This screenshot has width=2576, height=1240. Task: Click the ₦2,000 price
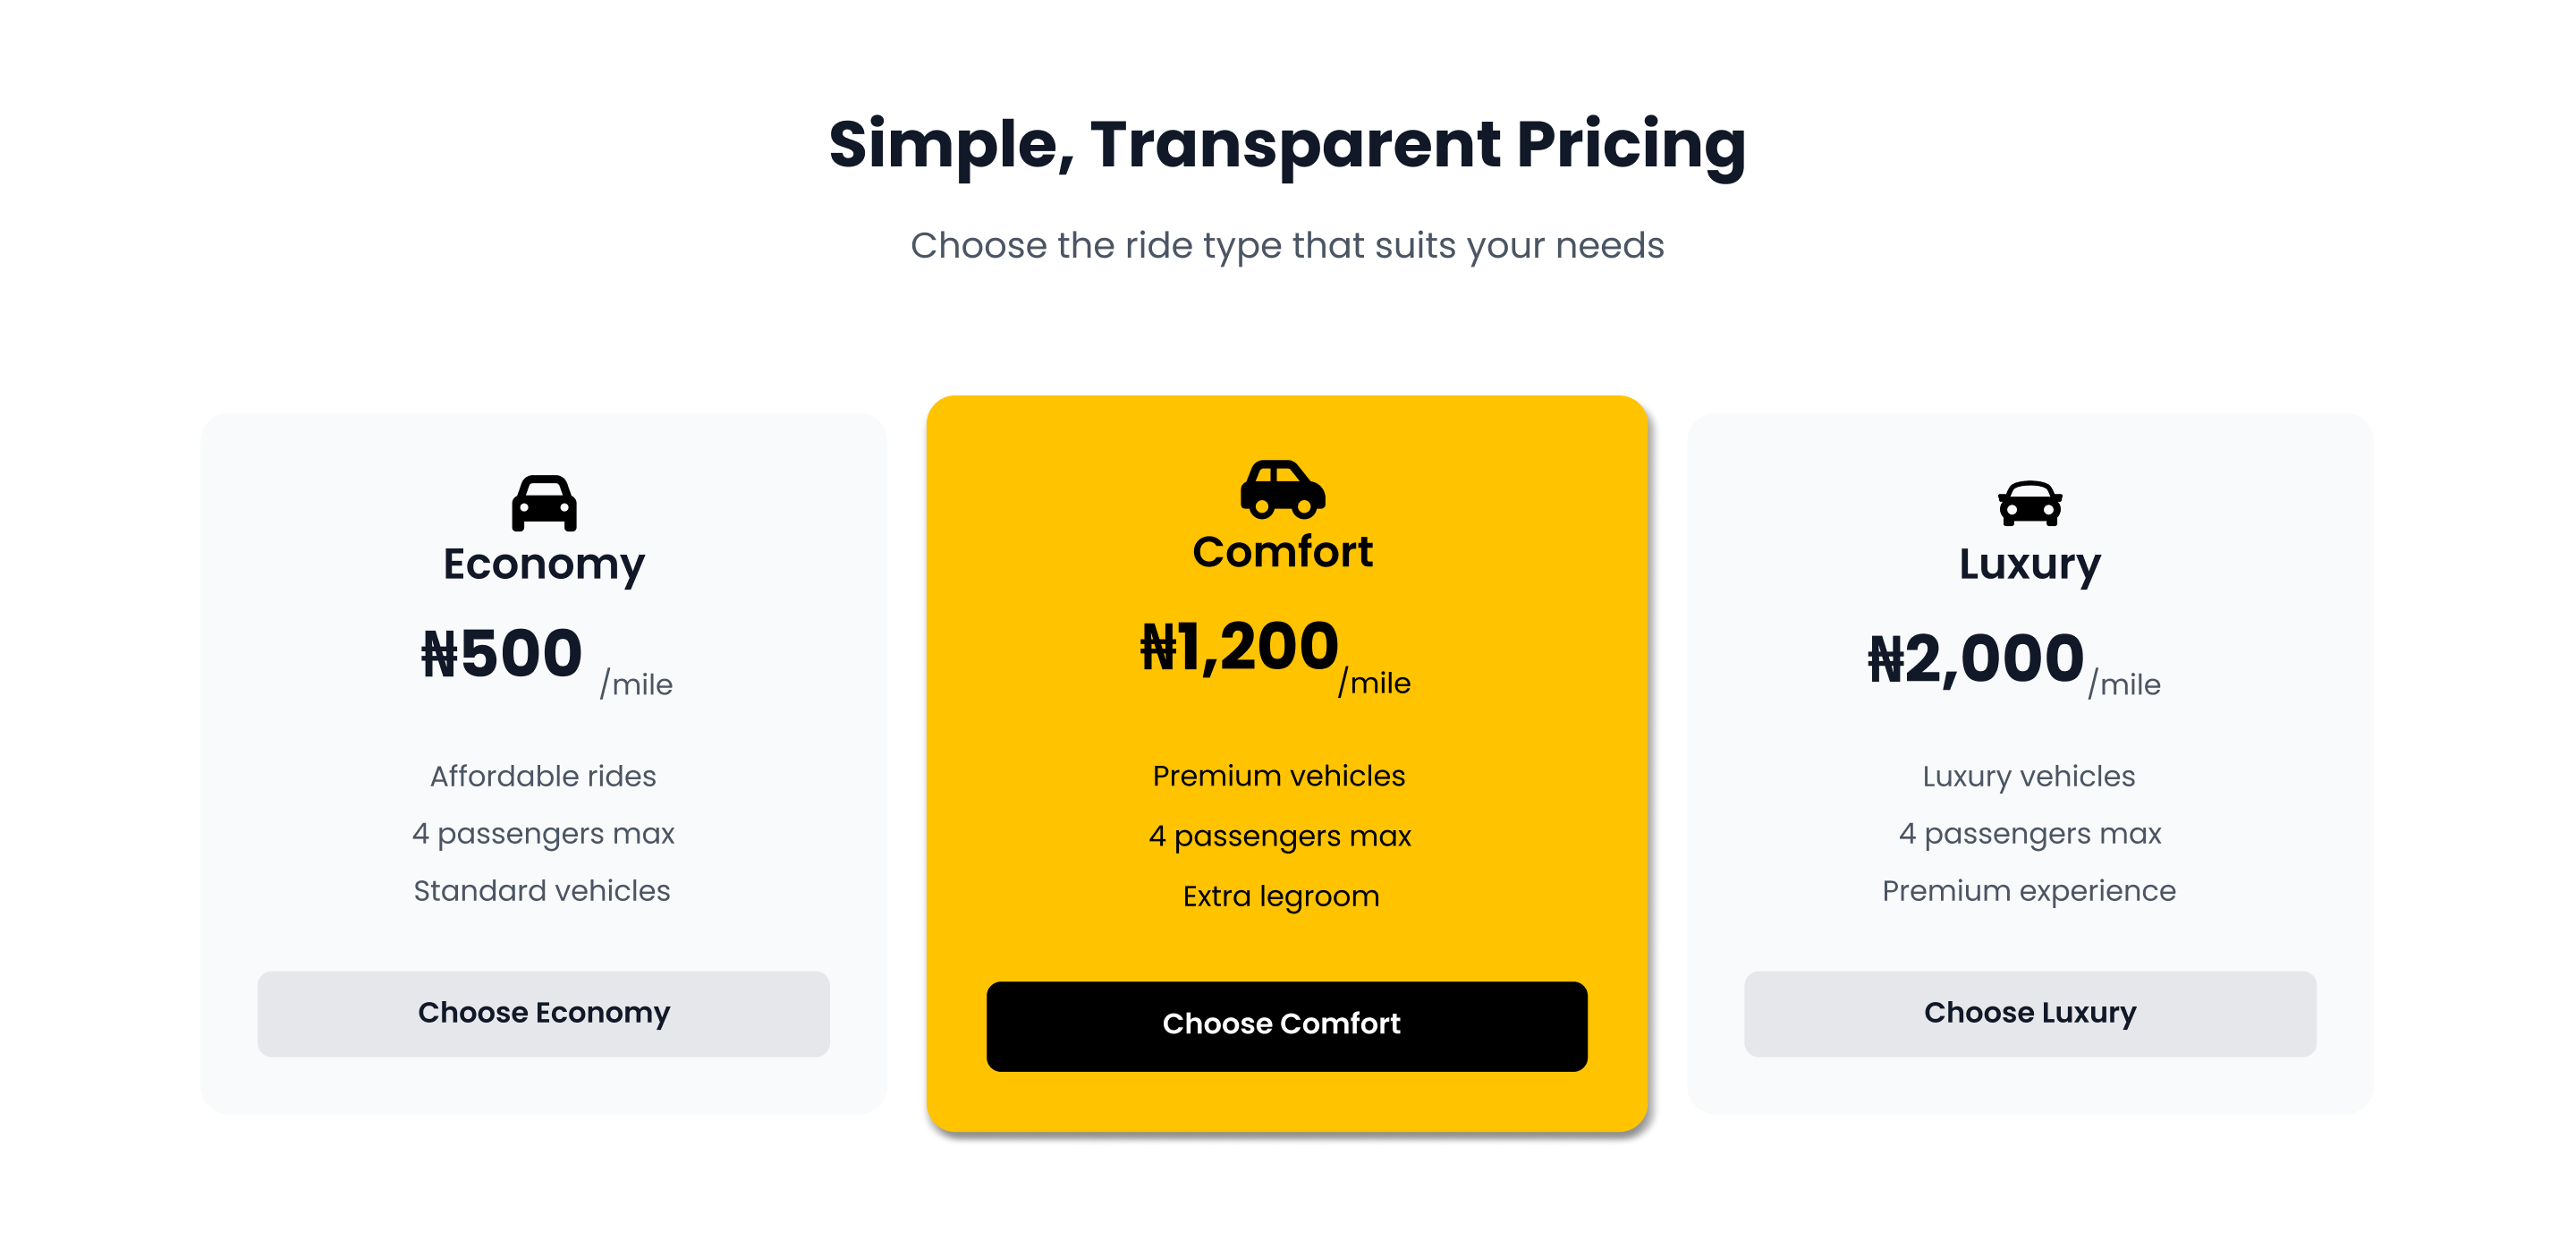pyautogui.click(x=1975, y=659)
